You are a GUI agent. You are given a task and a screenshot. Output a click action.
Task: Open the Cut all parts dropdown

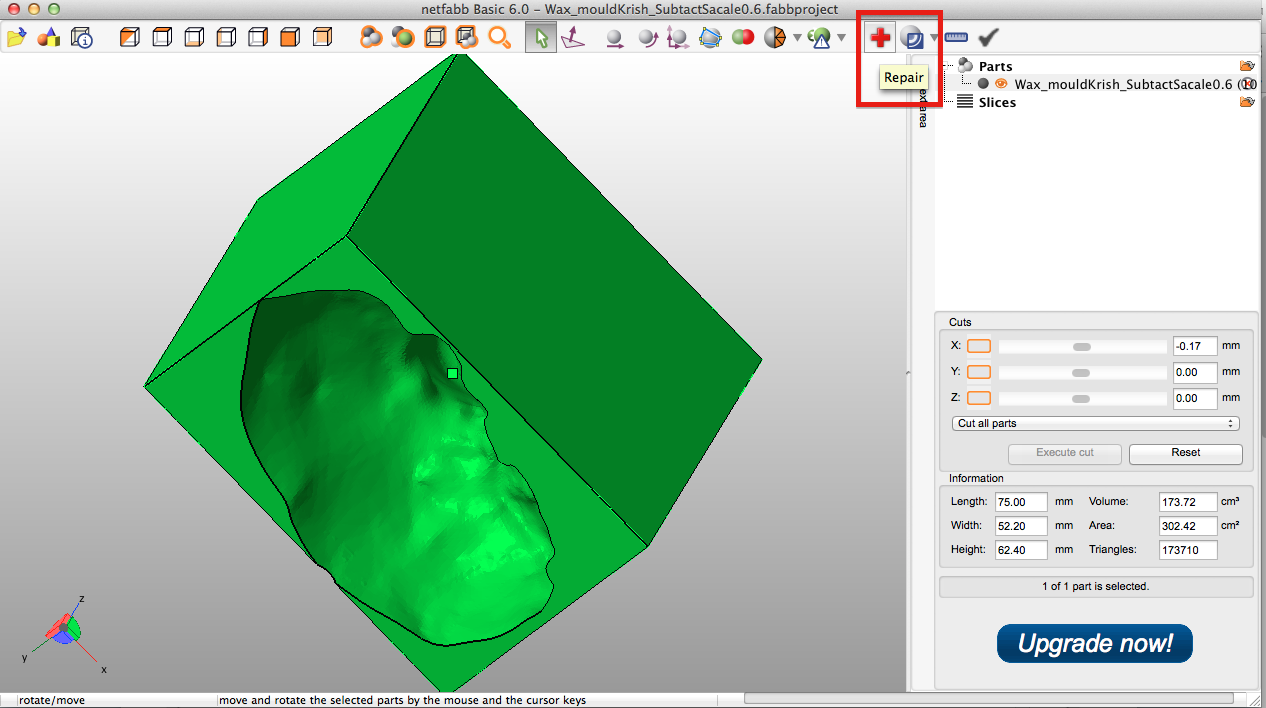pos(1095,423)
